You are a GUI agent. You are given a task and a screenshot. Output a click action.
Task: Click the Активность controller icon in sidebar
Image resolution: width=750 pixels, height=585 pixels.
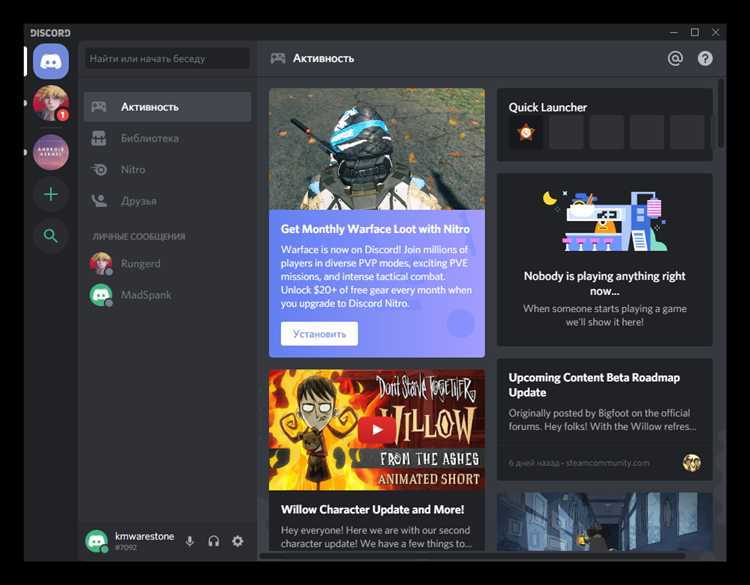click(99, 106)
